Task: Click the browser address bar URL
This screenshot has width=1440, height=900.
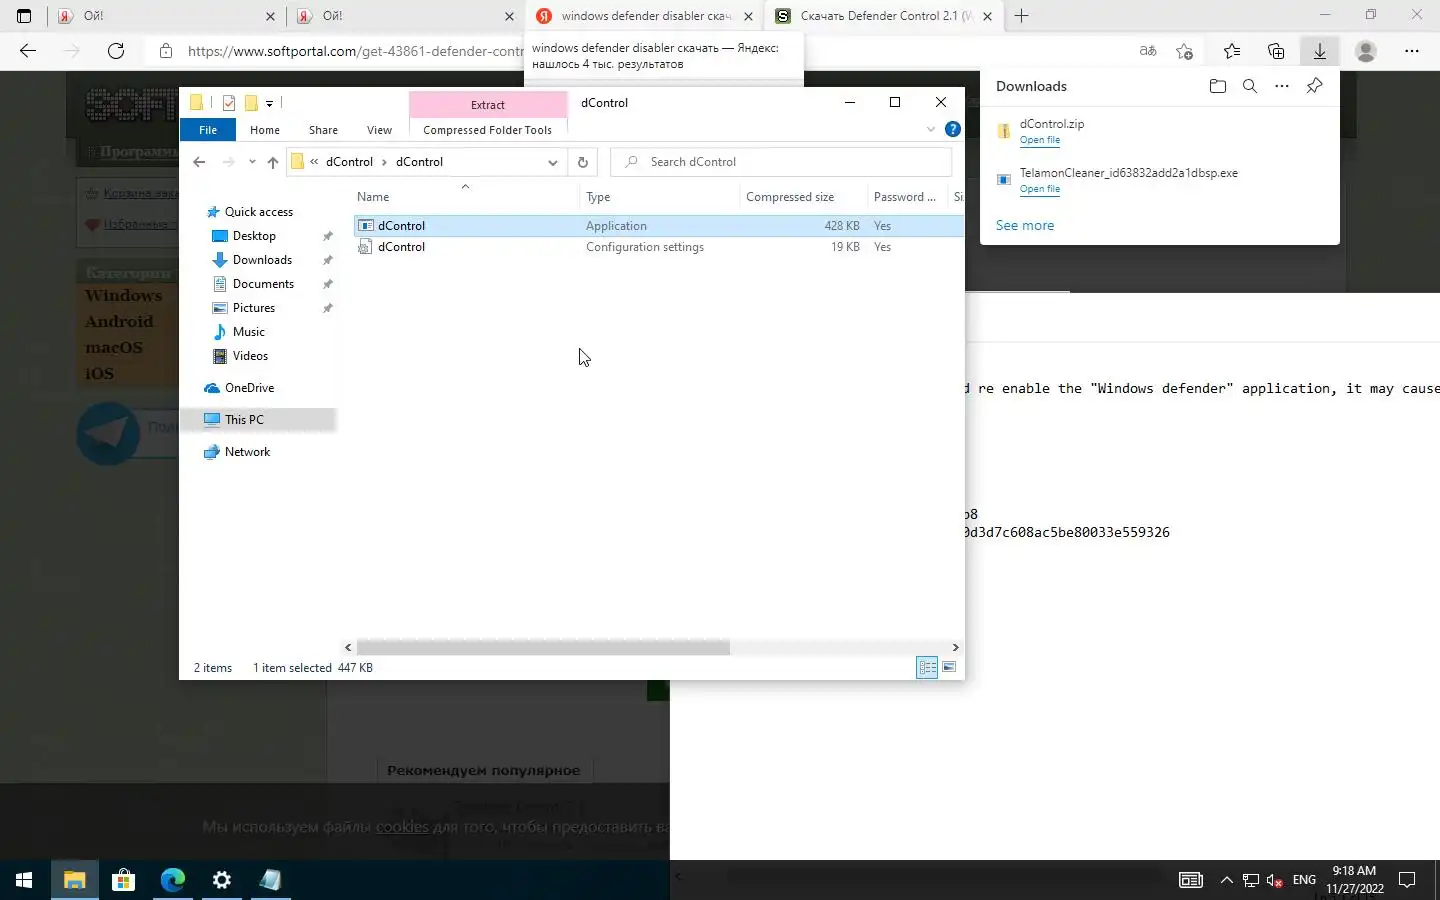Action: click(x=355, y=51)
